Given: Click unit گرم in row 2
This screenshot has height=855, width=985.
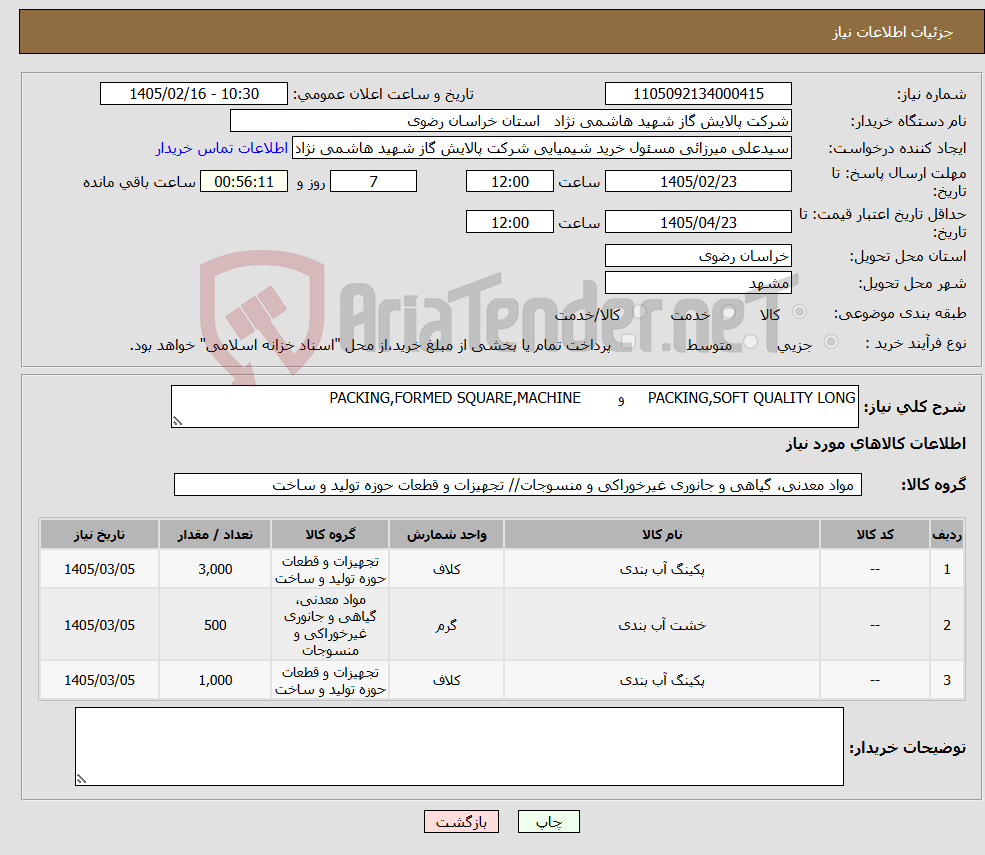Looking at the screenshot, I should coord(446,625).
